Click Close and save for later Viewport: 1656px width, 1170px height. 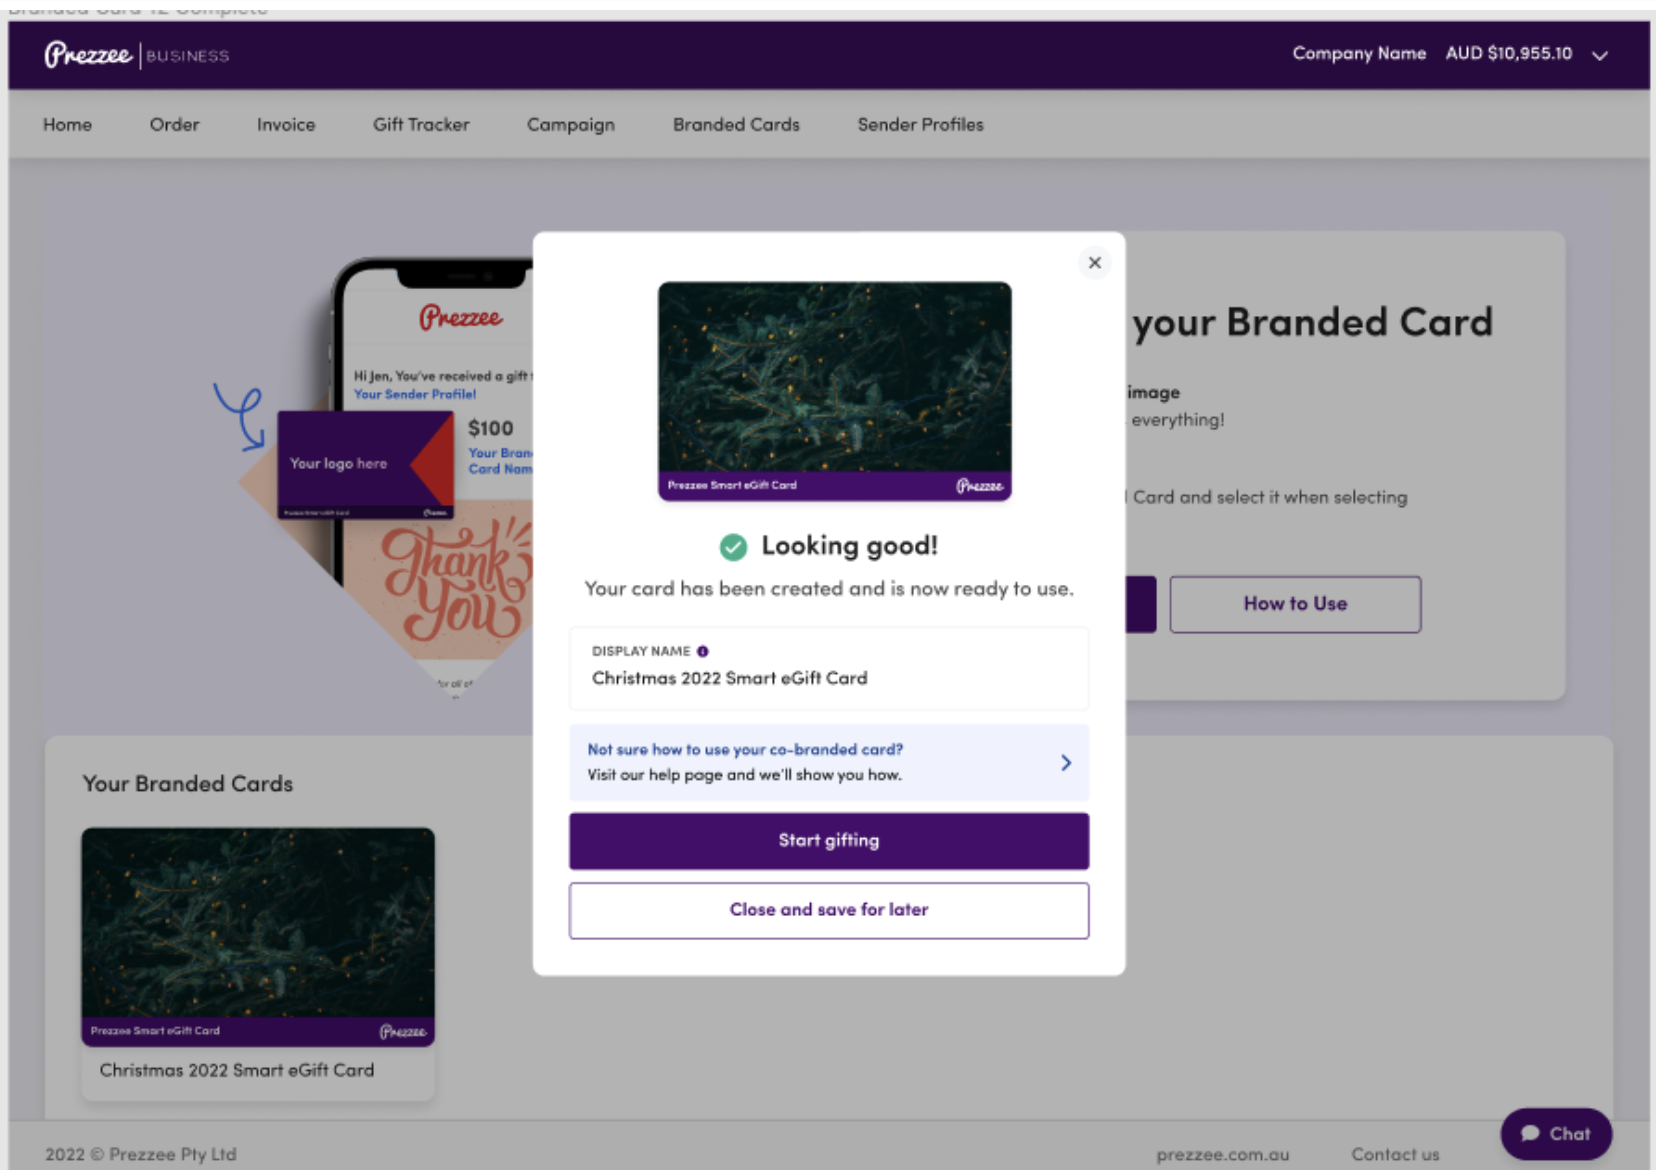point(829,910)
